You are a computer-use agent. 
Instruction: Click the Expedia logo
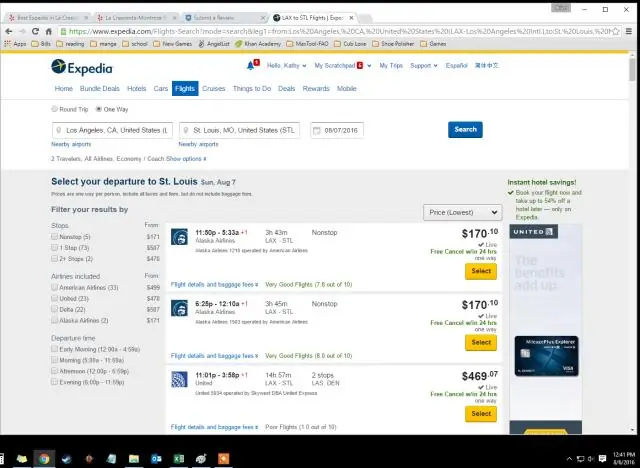coord(82,67)
